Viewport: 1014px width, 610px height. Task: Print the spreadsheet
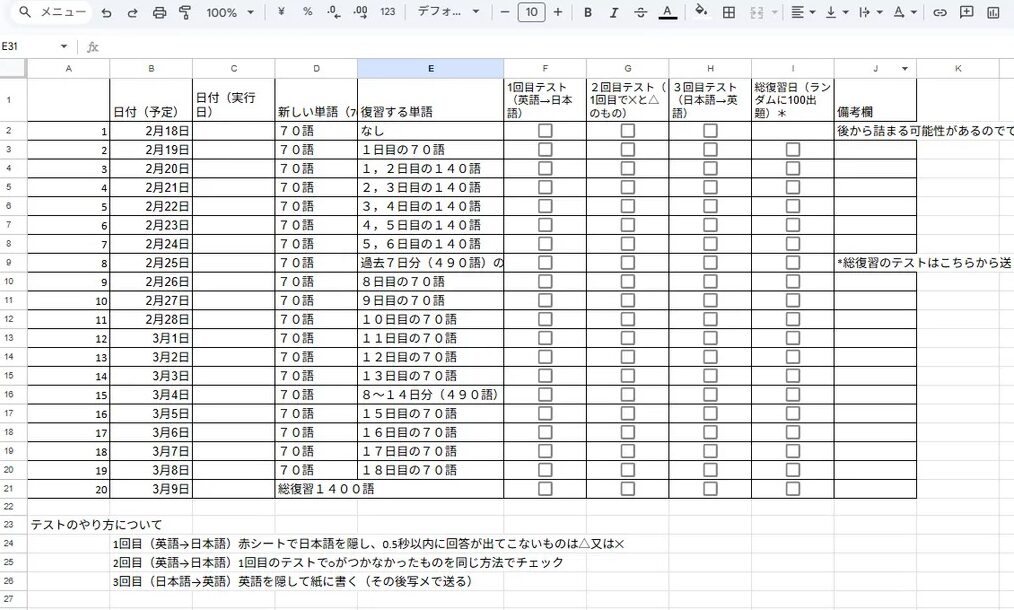pyautogui.click(x=159, y=12)
